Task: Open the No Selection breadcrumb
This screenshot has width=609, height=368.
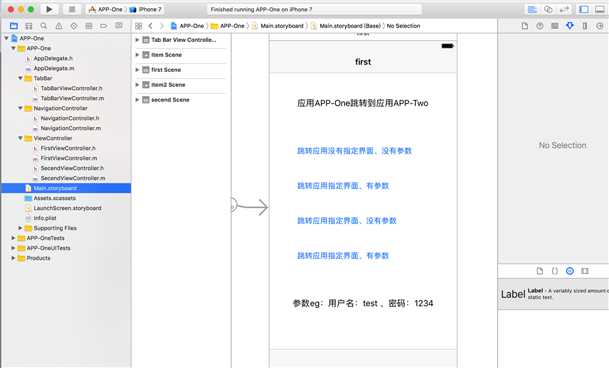Action: [404, 26]
